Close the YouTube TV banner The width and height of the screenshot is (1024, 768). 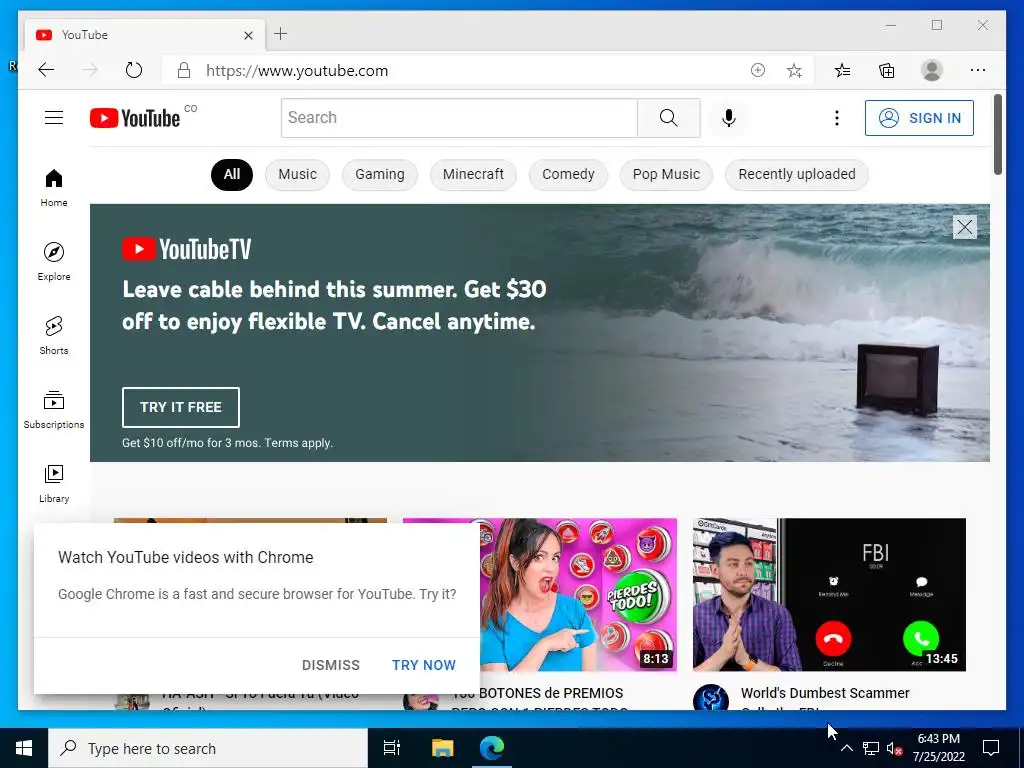pos(965,227)
